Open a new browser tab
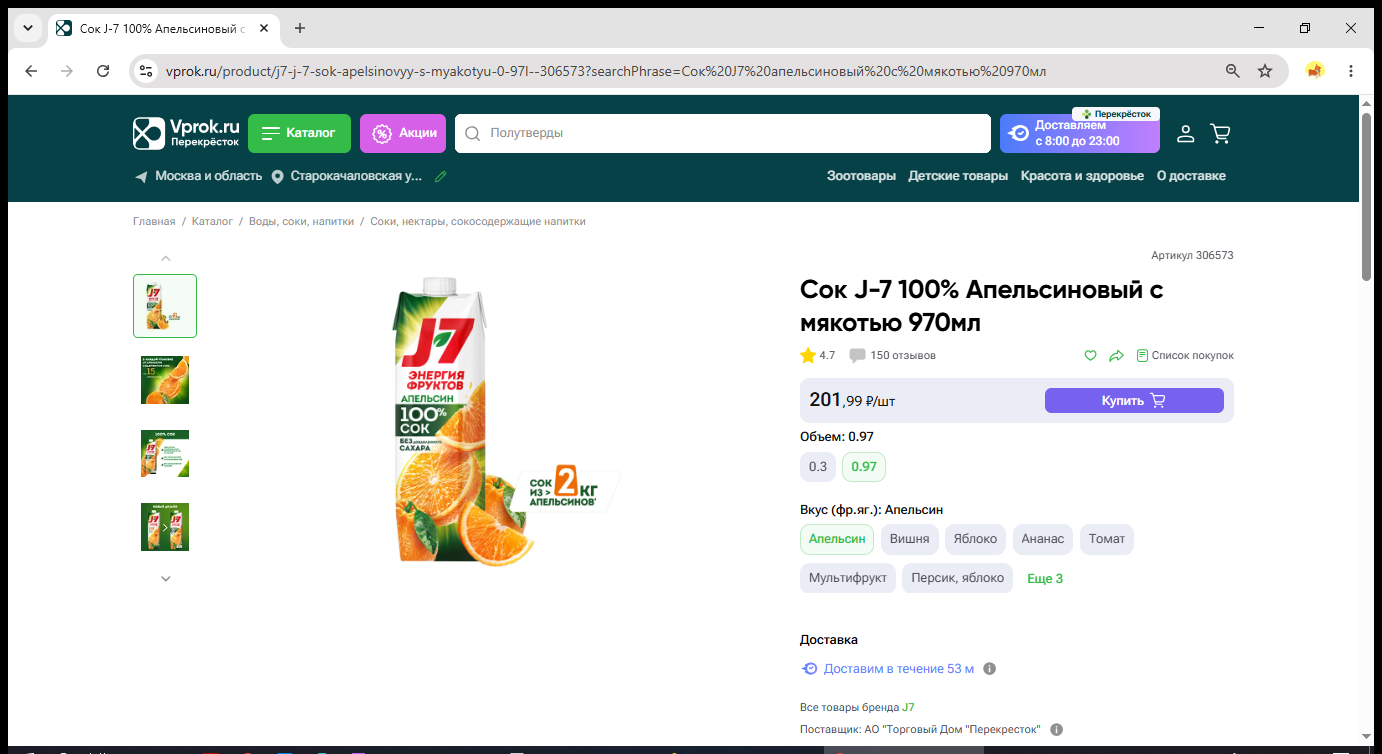This screenshot has height=754, width=1382. pos(300,28)
